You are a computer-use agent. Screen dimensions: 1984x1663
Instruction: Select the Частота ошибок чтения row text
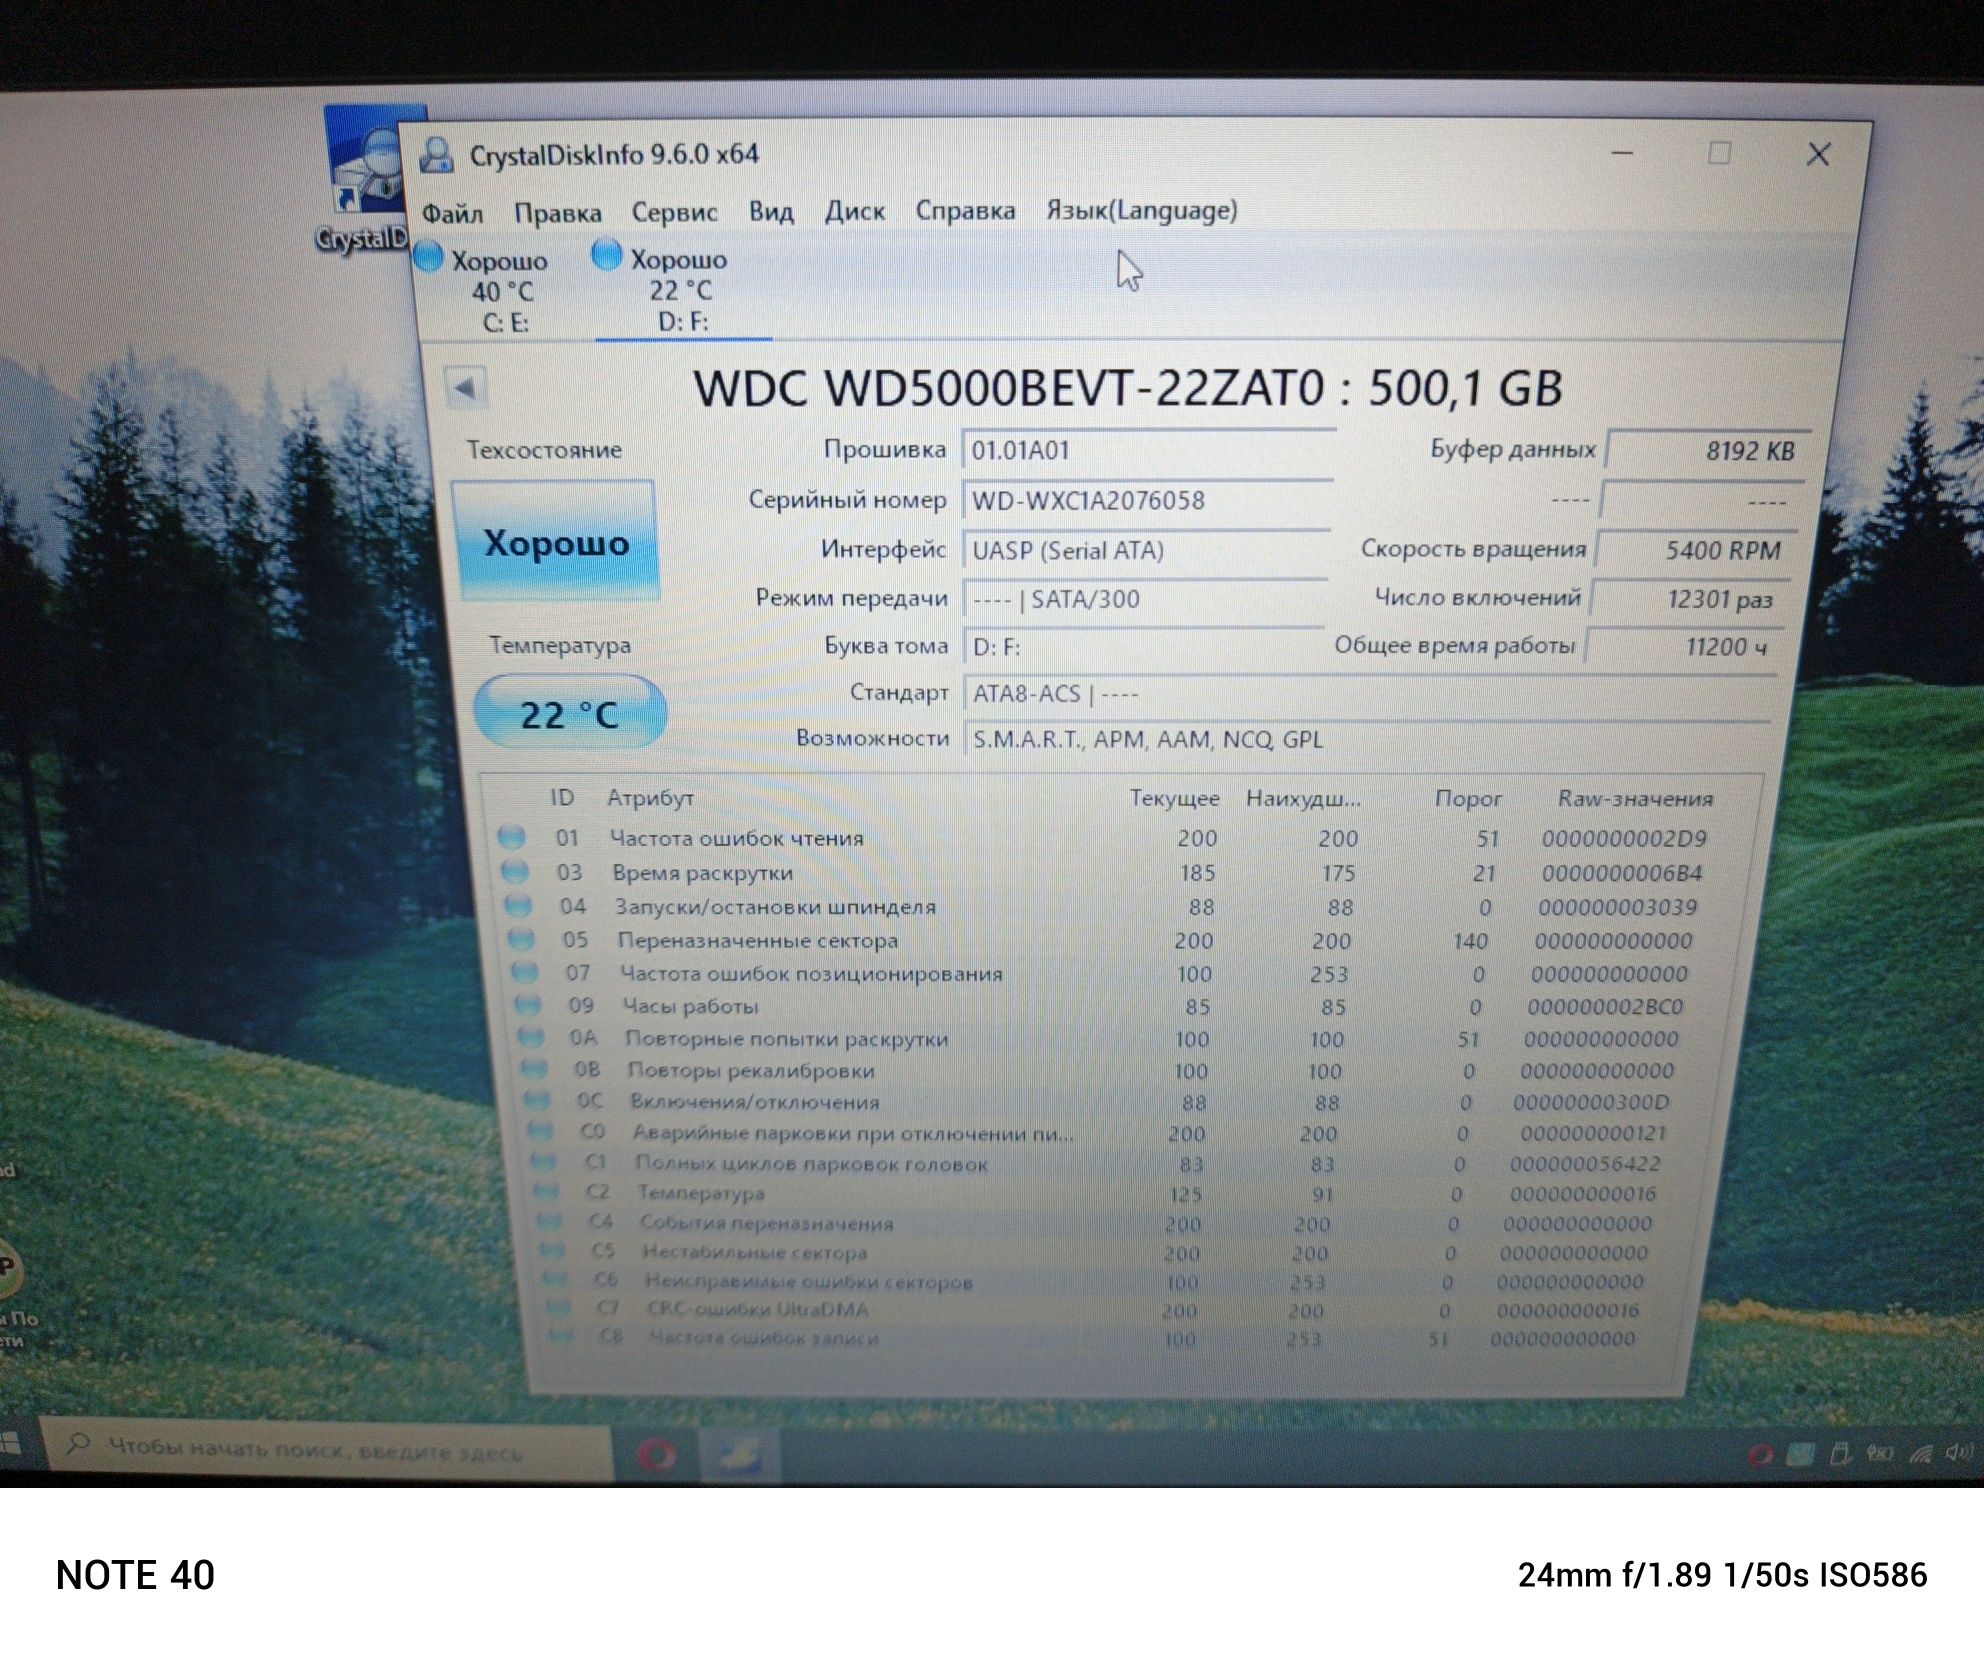[736, 838]
